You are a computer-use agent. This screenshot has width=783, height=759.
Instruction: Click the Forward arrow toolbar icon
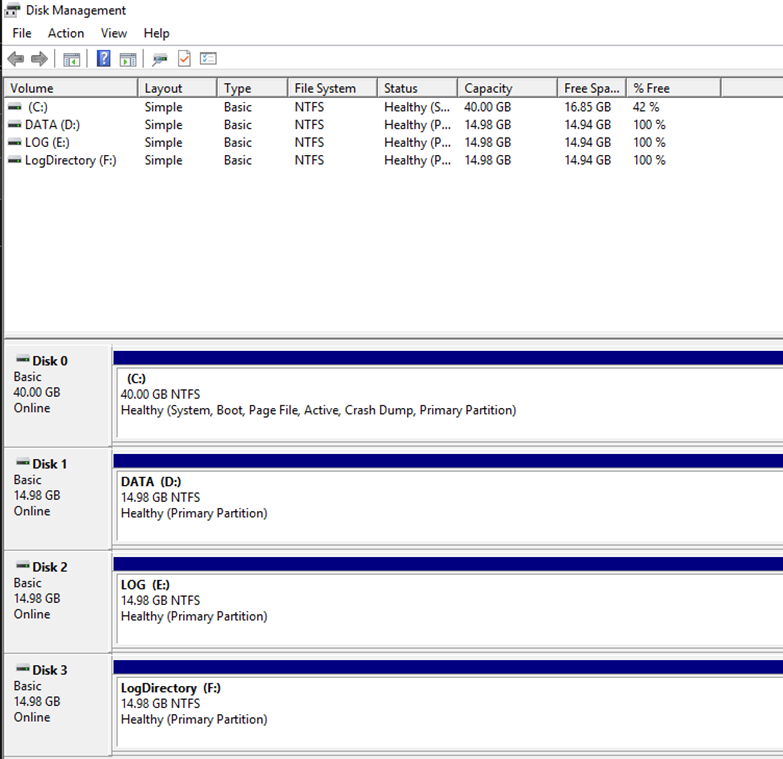click(39, 59)
